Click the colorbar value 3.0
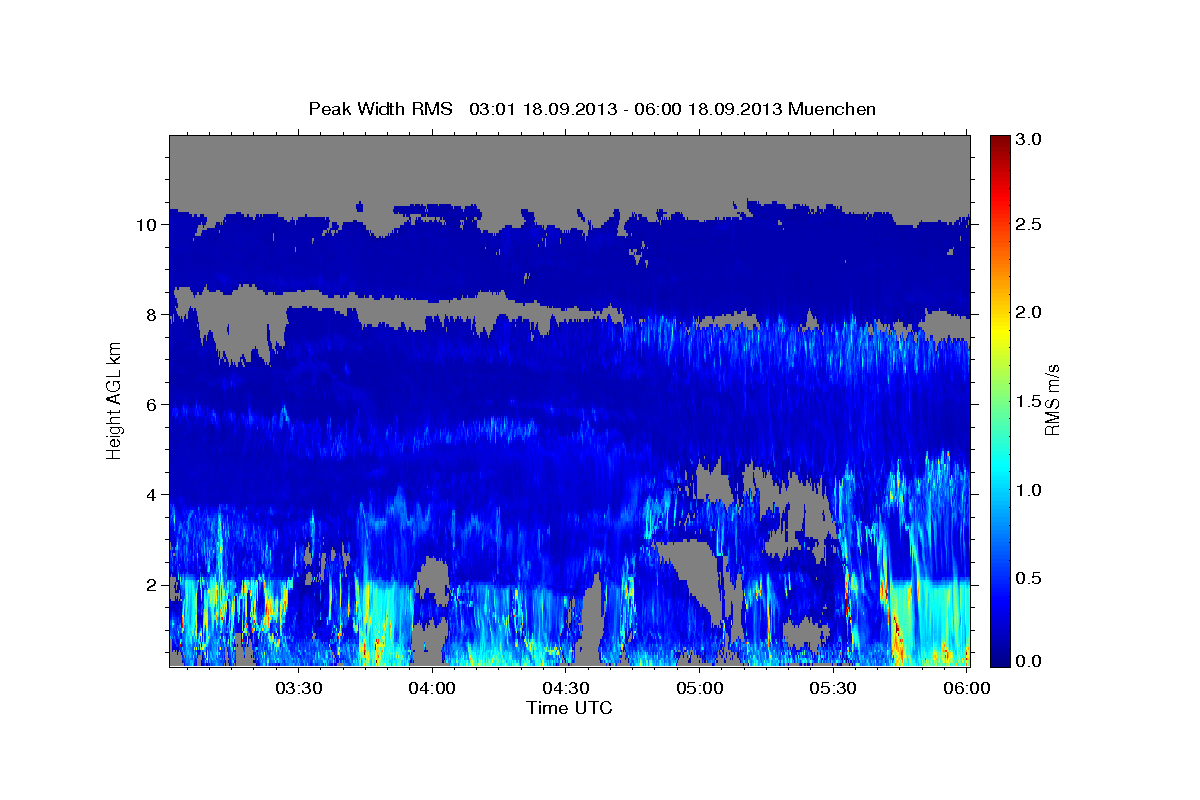 (1029, 140)
